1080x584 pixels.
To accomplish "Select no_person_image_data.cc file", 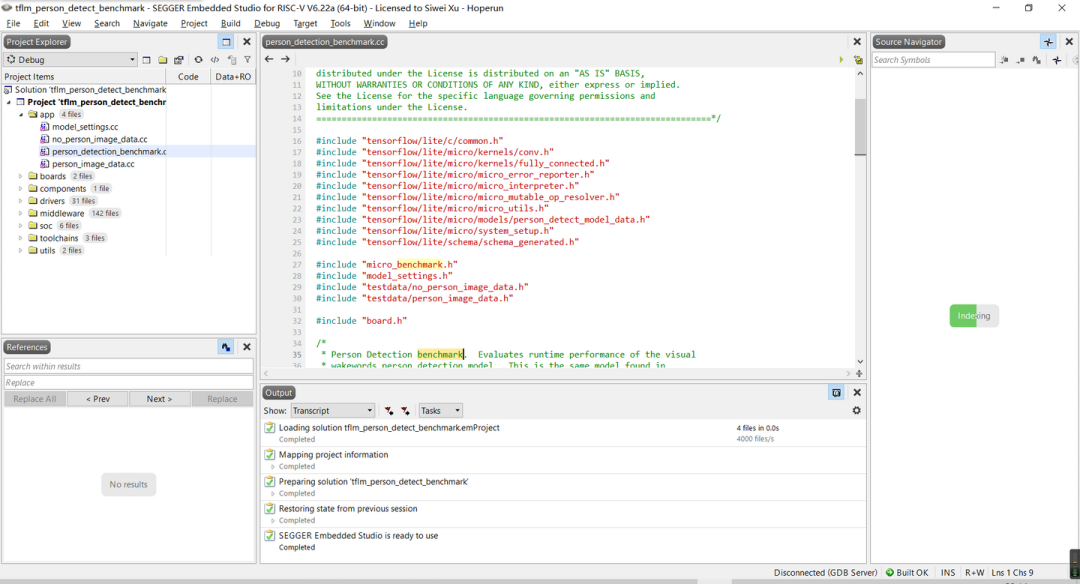I will [x=99, y=139].
